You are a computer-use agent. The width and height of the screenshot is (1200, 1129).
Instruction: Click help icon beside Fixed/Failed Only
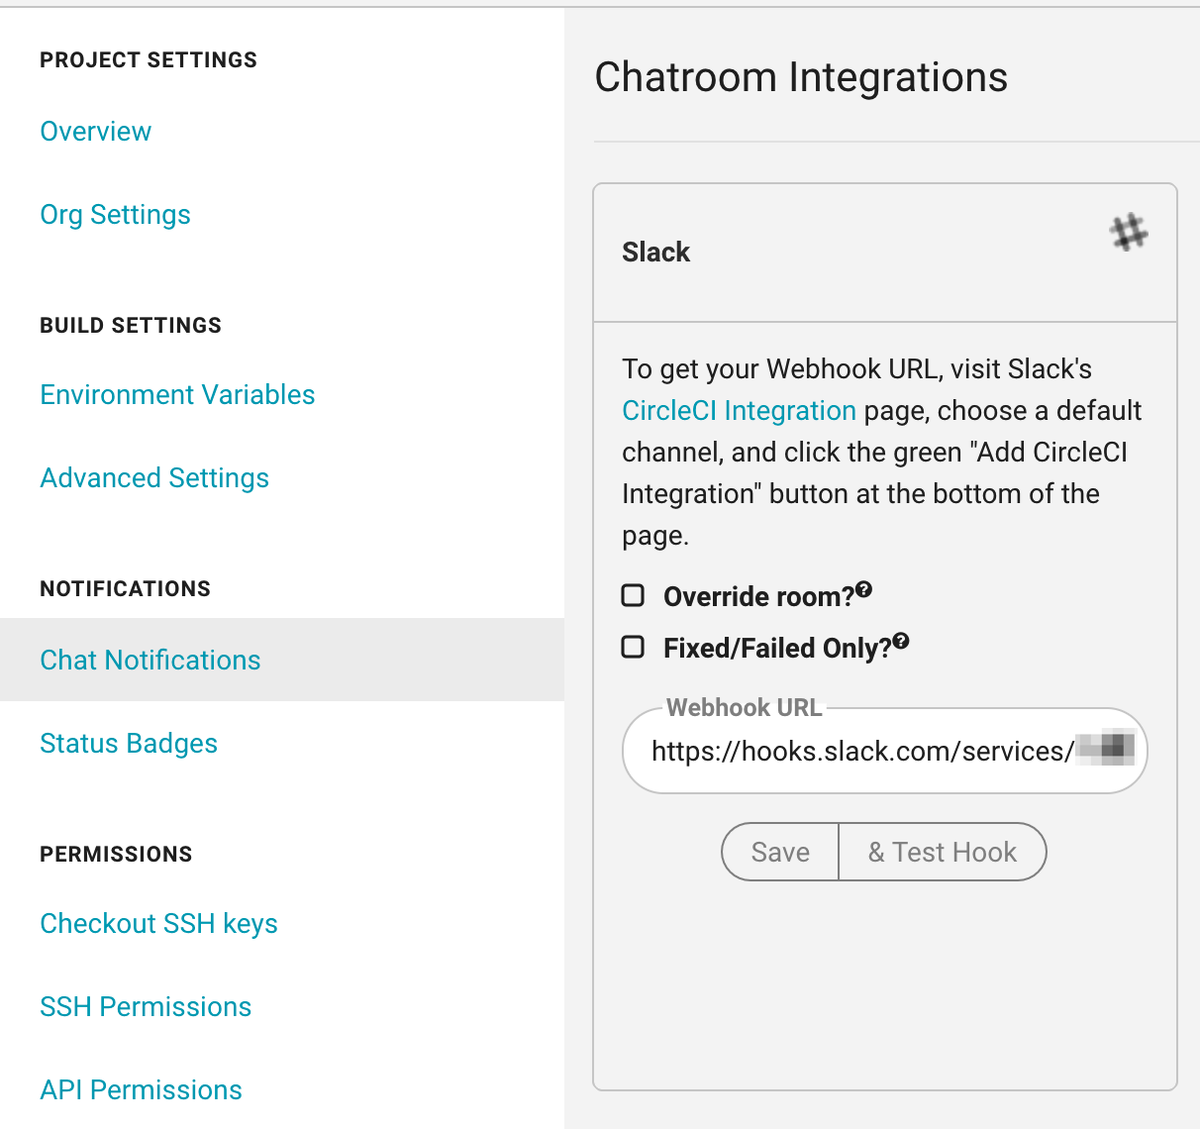901,641
